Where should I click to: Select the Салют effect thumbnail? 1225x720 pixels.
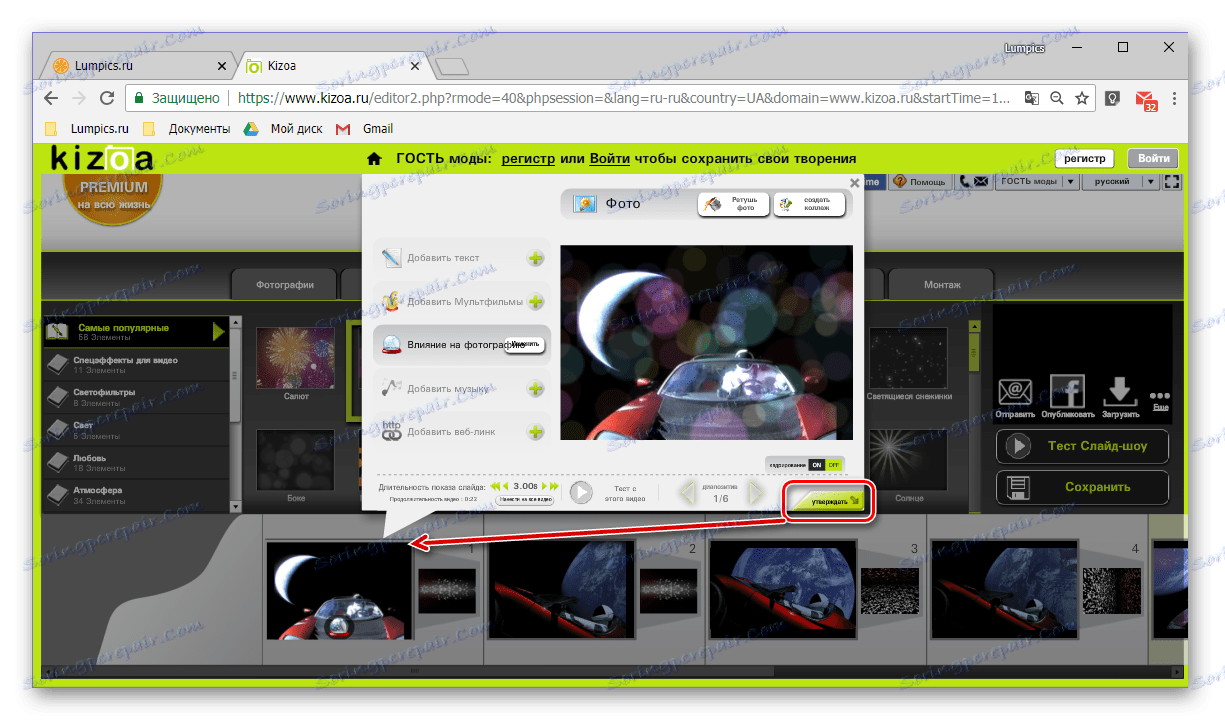[x=296, y=358]
